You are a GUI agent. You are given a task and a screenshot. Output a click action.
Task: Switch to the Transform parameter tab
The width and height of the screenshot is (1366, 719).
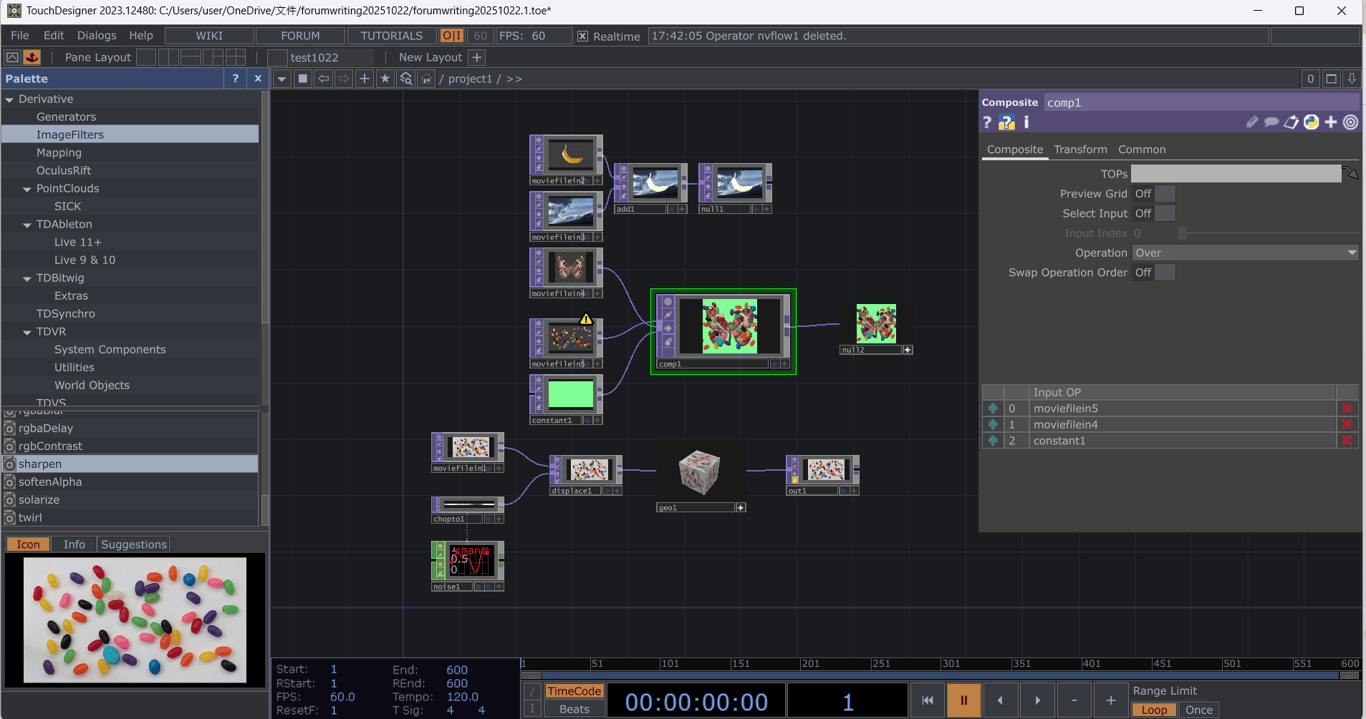(x=1080, y=149)
